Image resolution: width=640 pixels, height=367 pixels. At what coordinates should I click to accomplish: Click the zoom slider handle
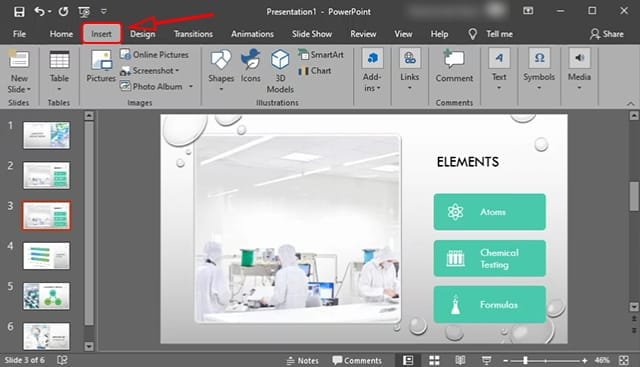525,360
